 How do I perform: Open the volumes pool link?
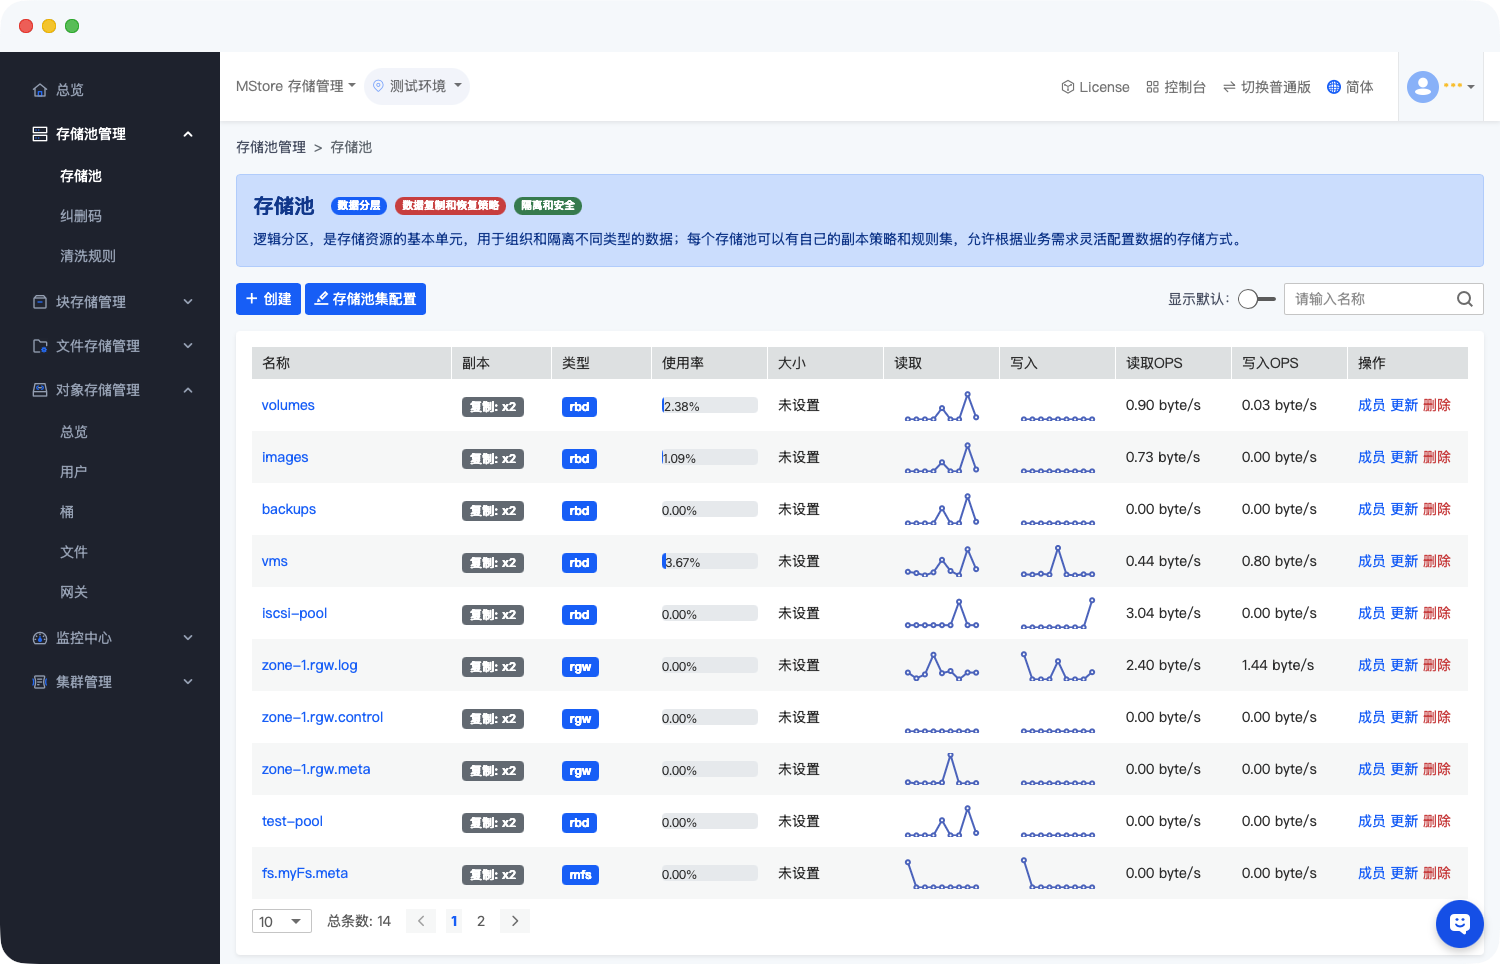pos(288,405)
